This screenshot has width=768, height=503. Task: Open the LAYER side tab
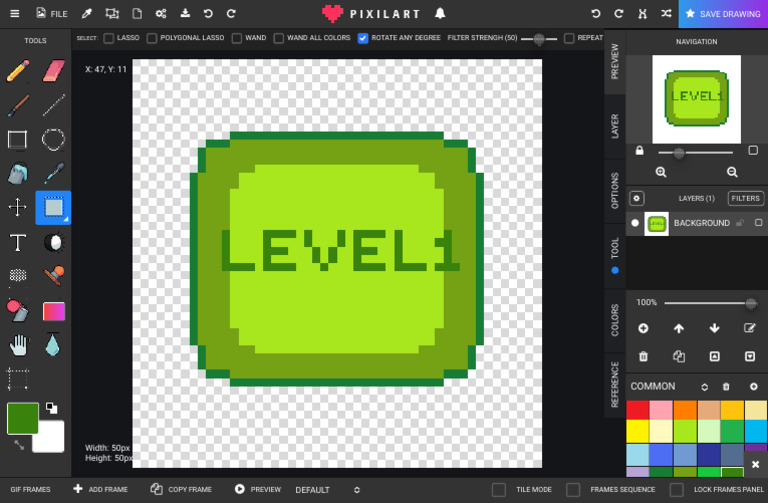coord(615,126)
